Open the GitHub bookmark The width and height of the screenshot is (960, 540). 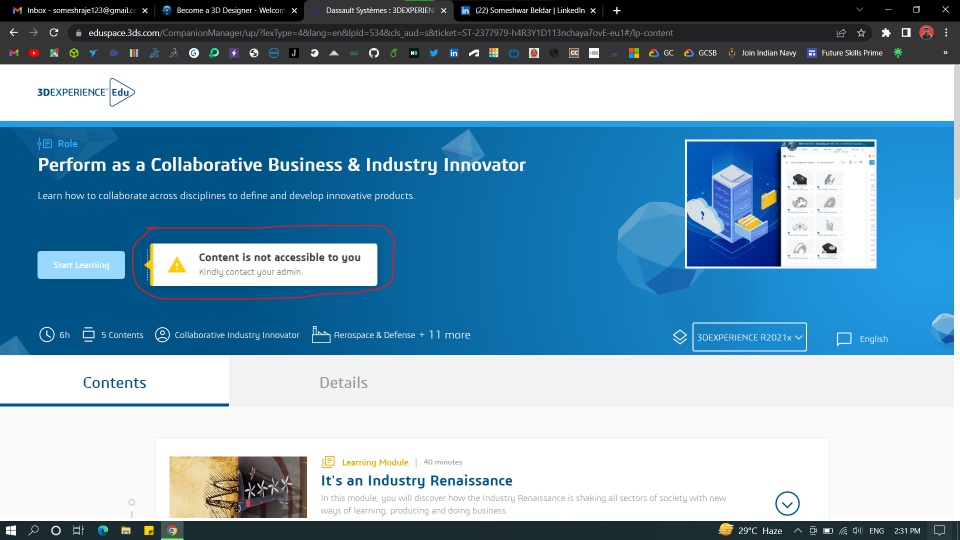[x=373, y=53]
